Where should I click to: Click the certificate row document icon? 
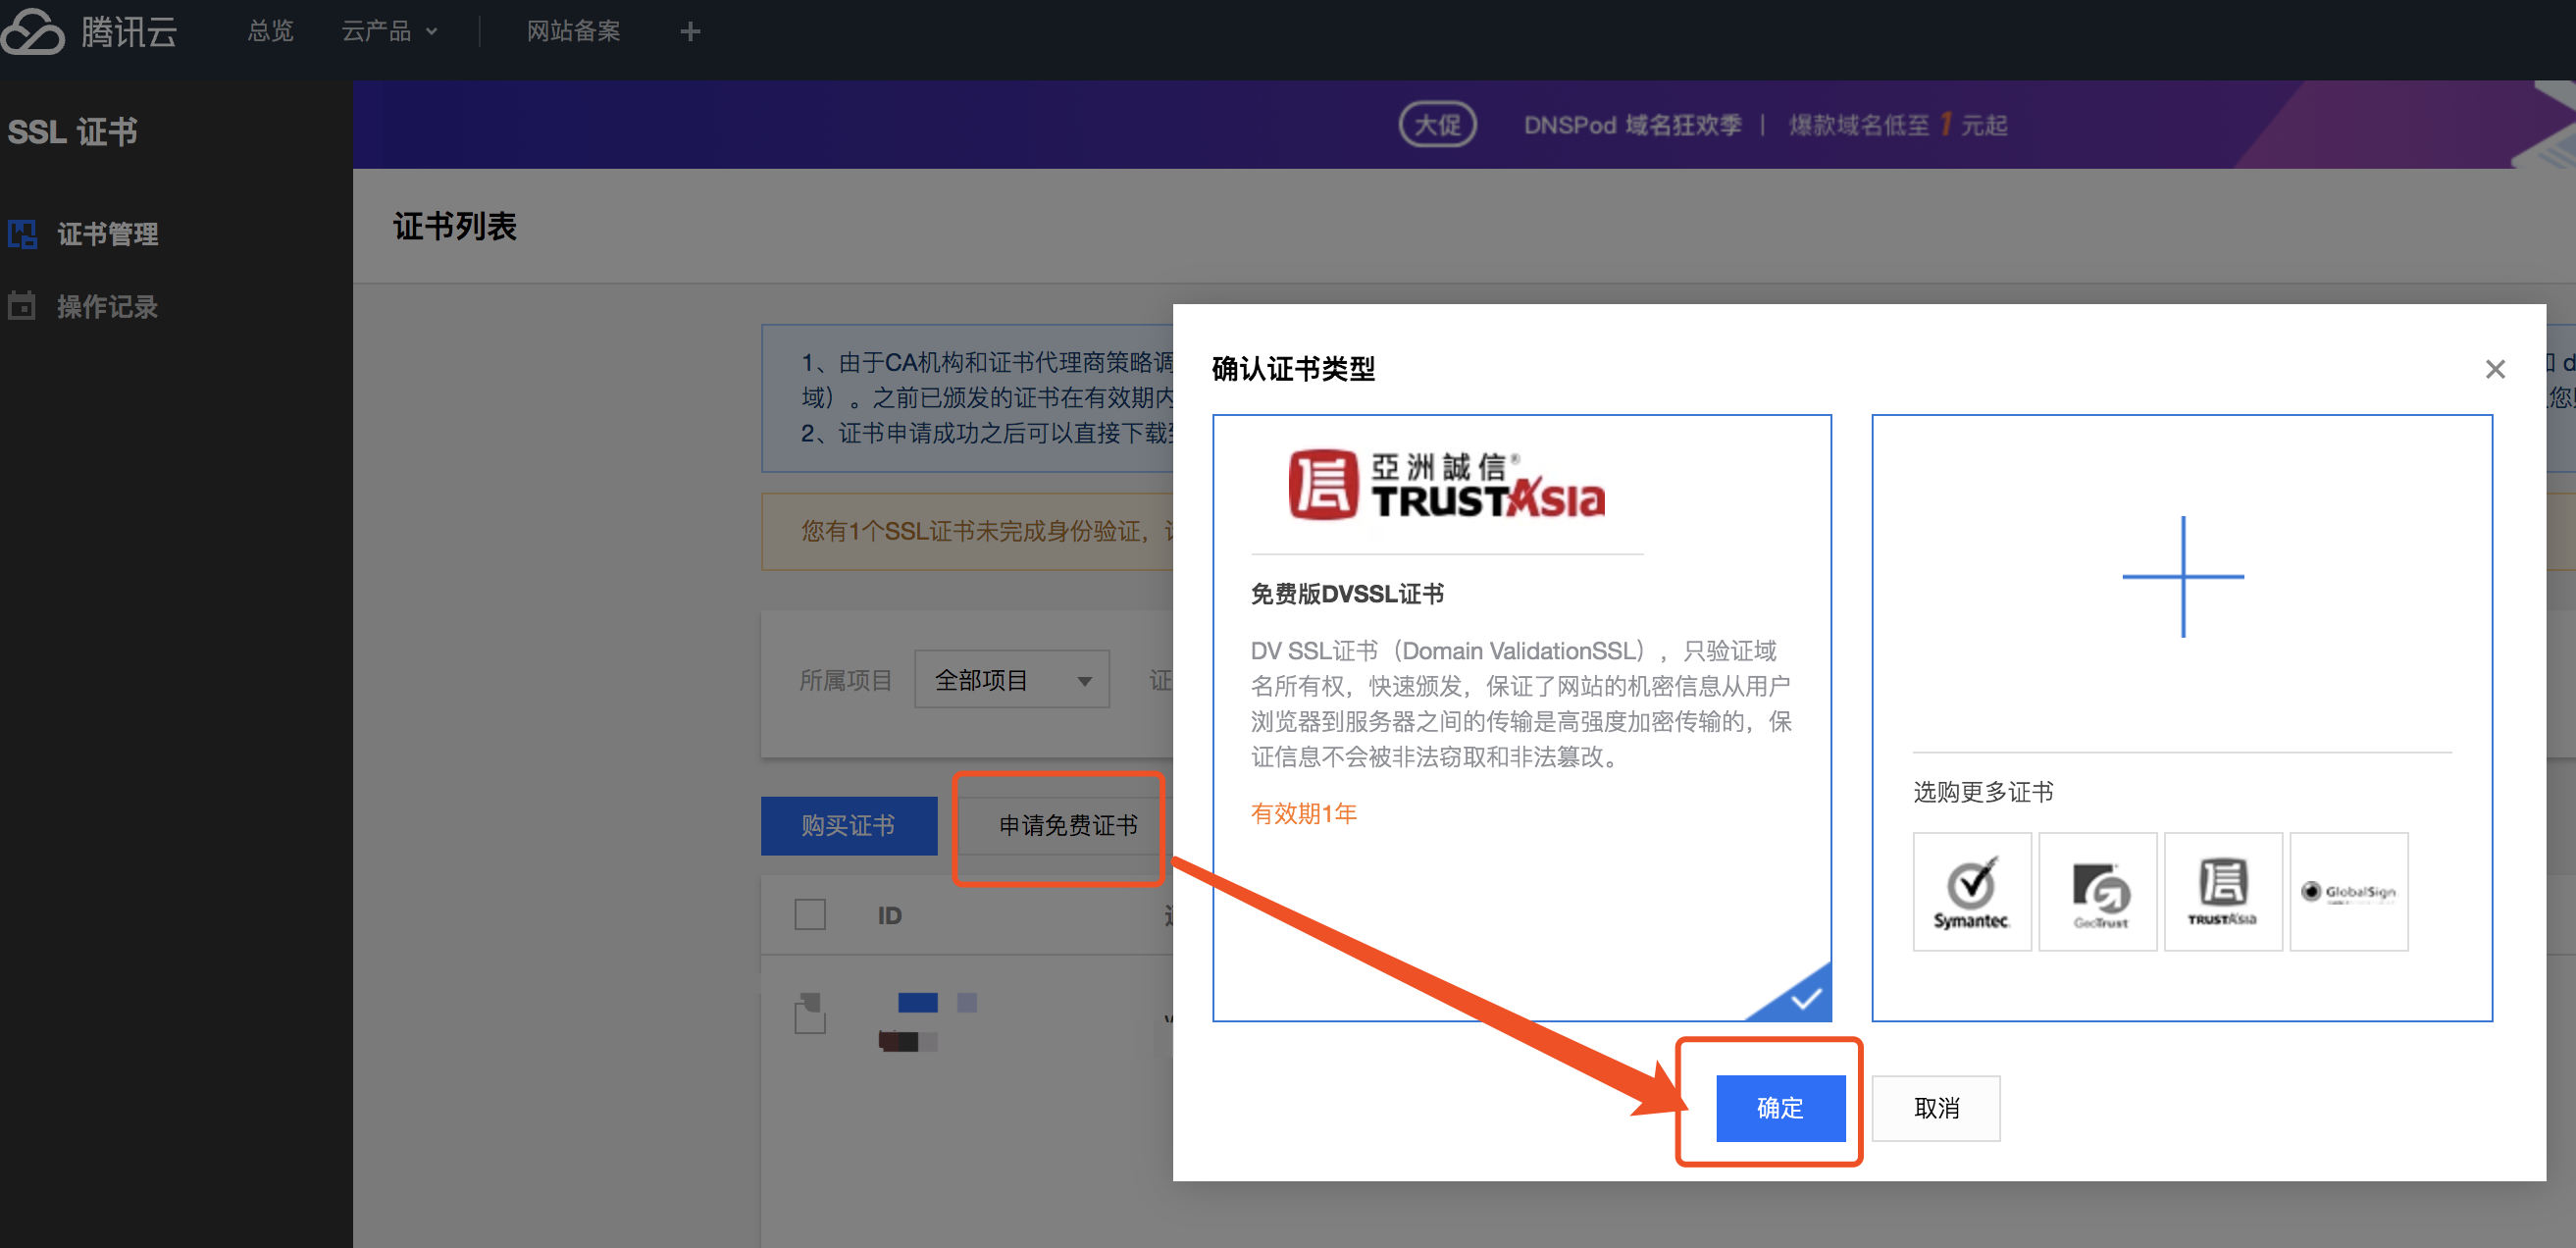(809, 1013)
